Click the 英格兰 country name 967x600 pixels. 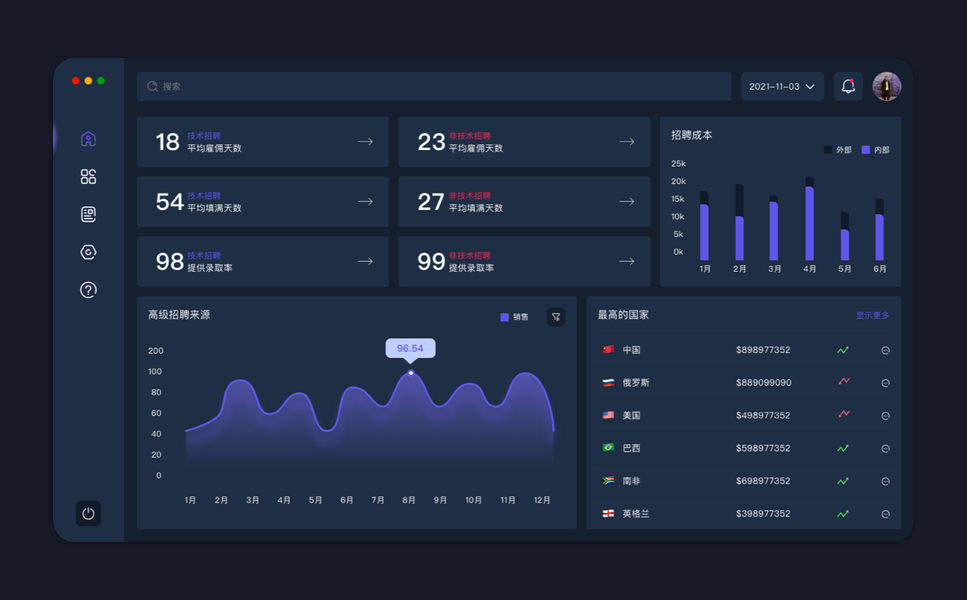pyautogui.click(x=636, y=513)
